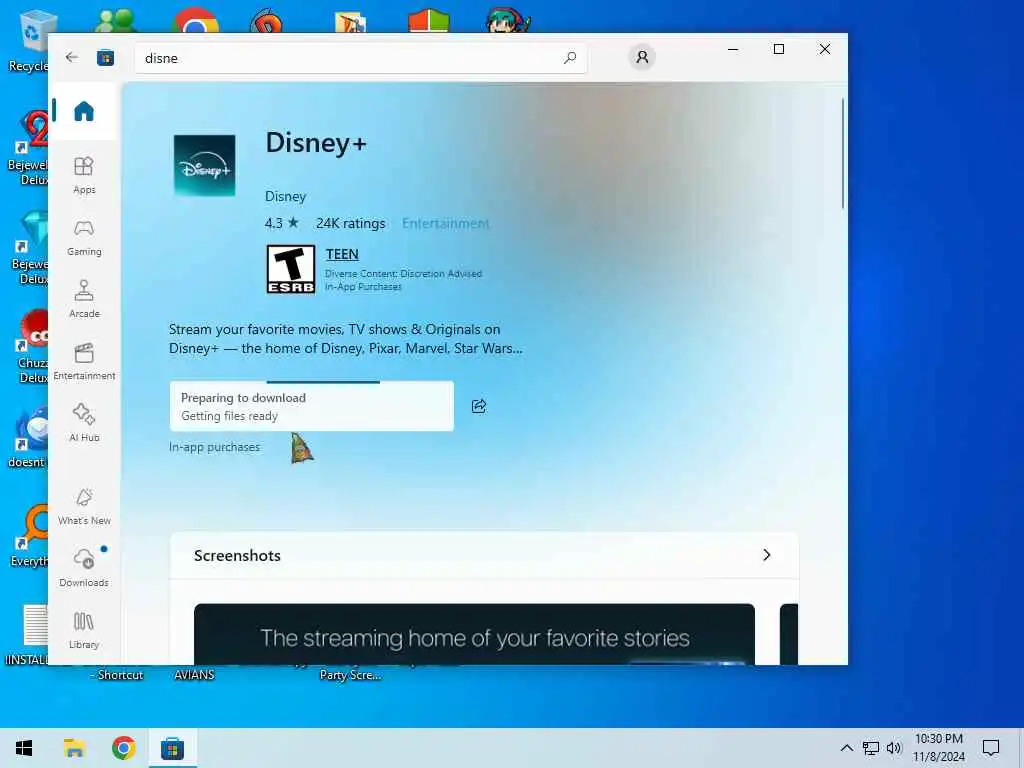
Task: Open the network status tray icon
Action: tap(871, 748)
